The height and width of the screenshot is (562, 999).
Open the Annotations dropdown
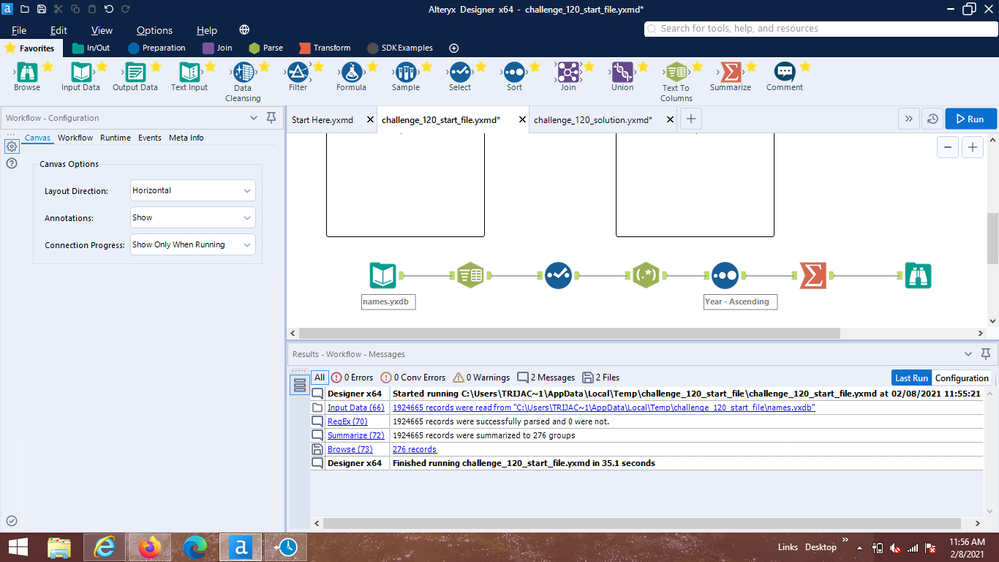click(x=192, y=217)
